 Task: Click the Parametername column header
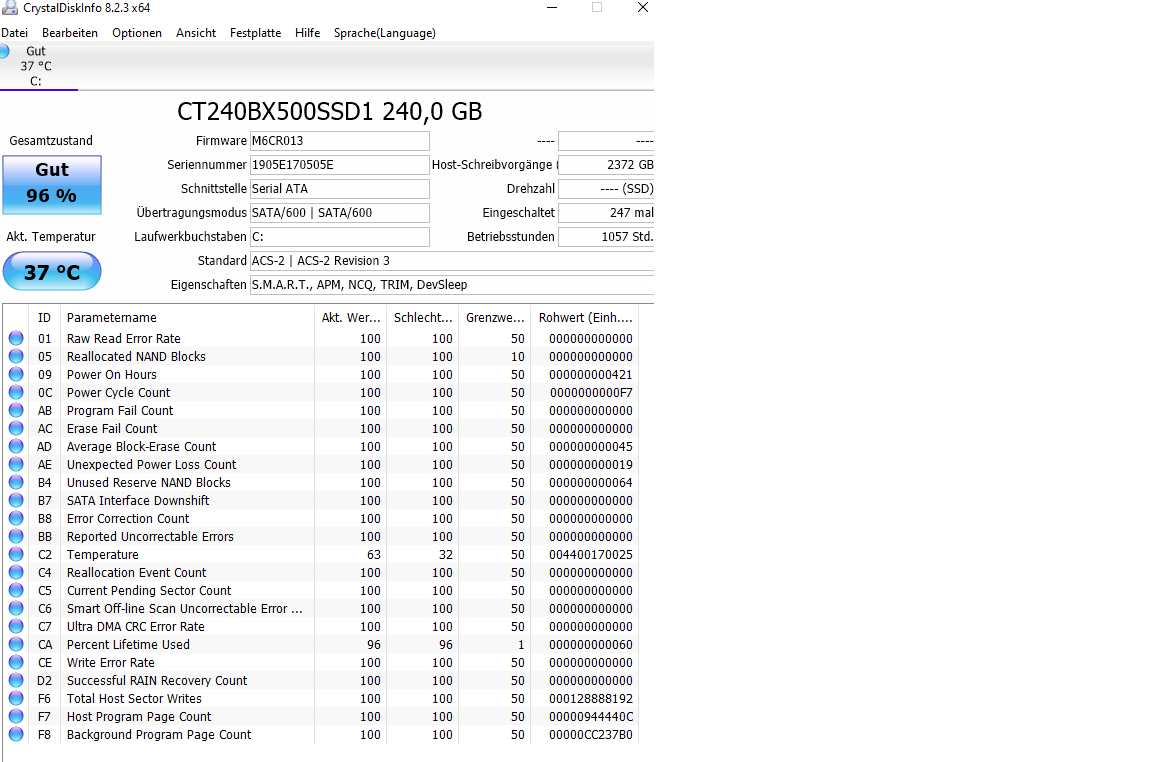(x=187, y=317)
